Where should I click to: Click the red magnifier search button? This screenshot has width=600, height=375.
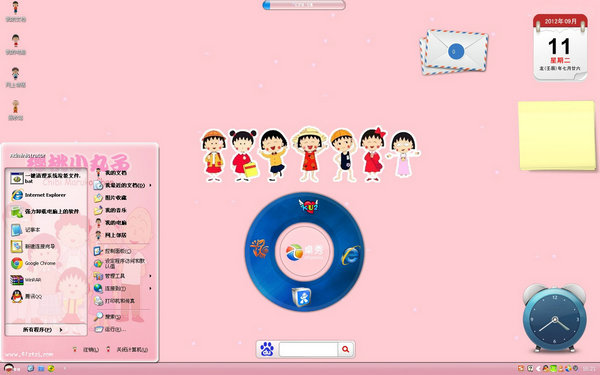(346, 349)
